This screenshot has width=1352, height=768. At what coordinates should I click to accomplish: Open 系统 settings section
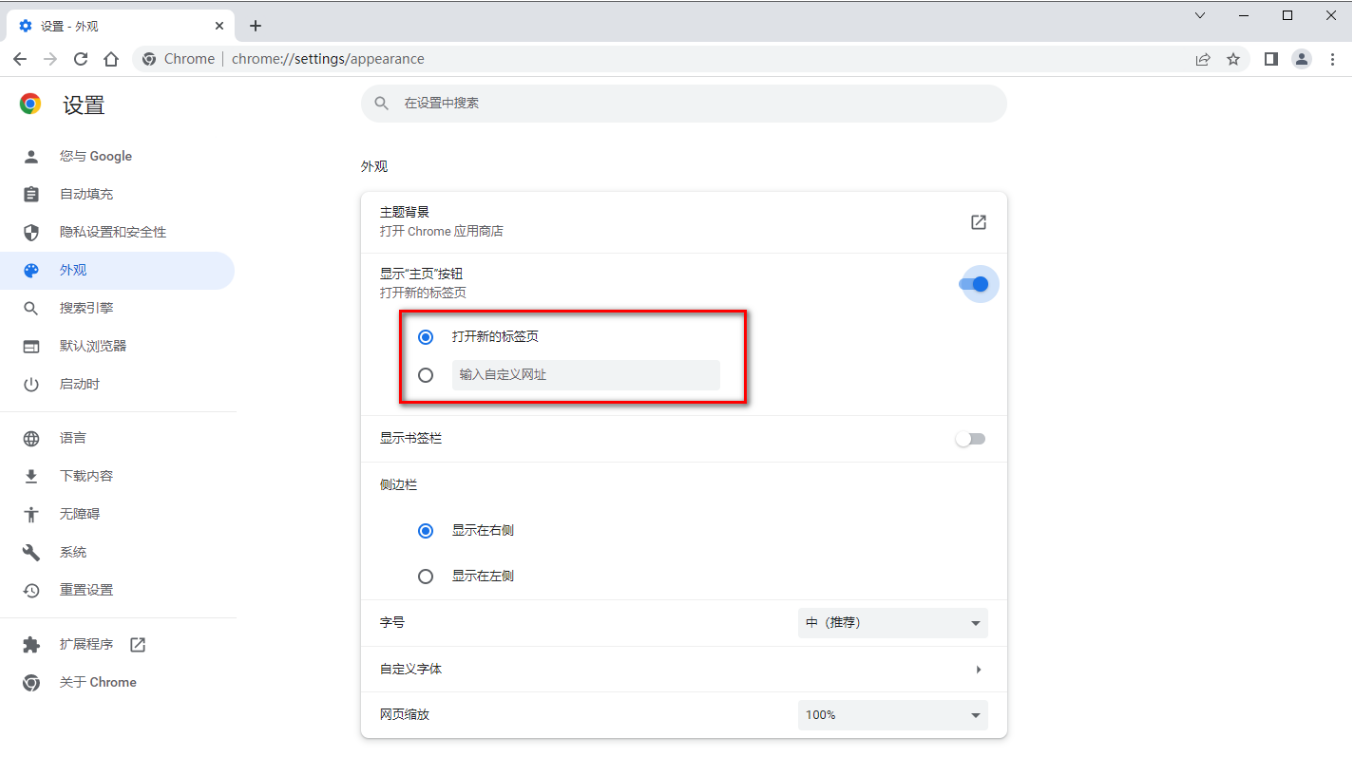pyautogui.click(x=117, y=552)
